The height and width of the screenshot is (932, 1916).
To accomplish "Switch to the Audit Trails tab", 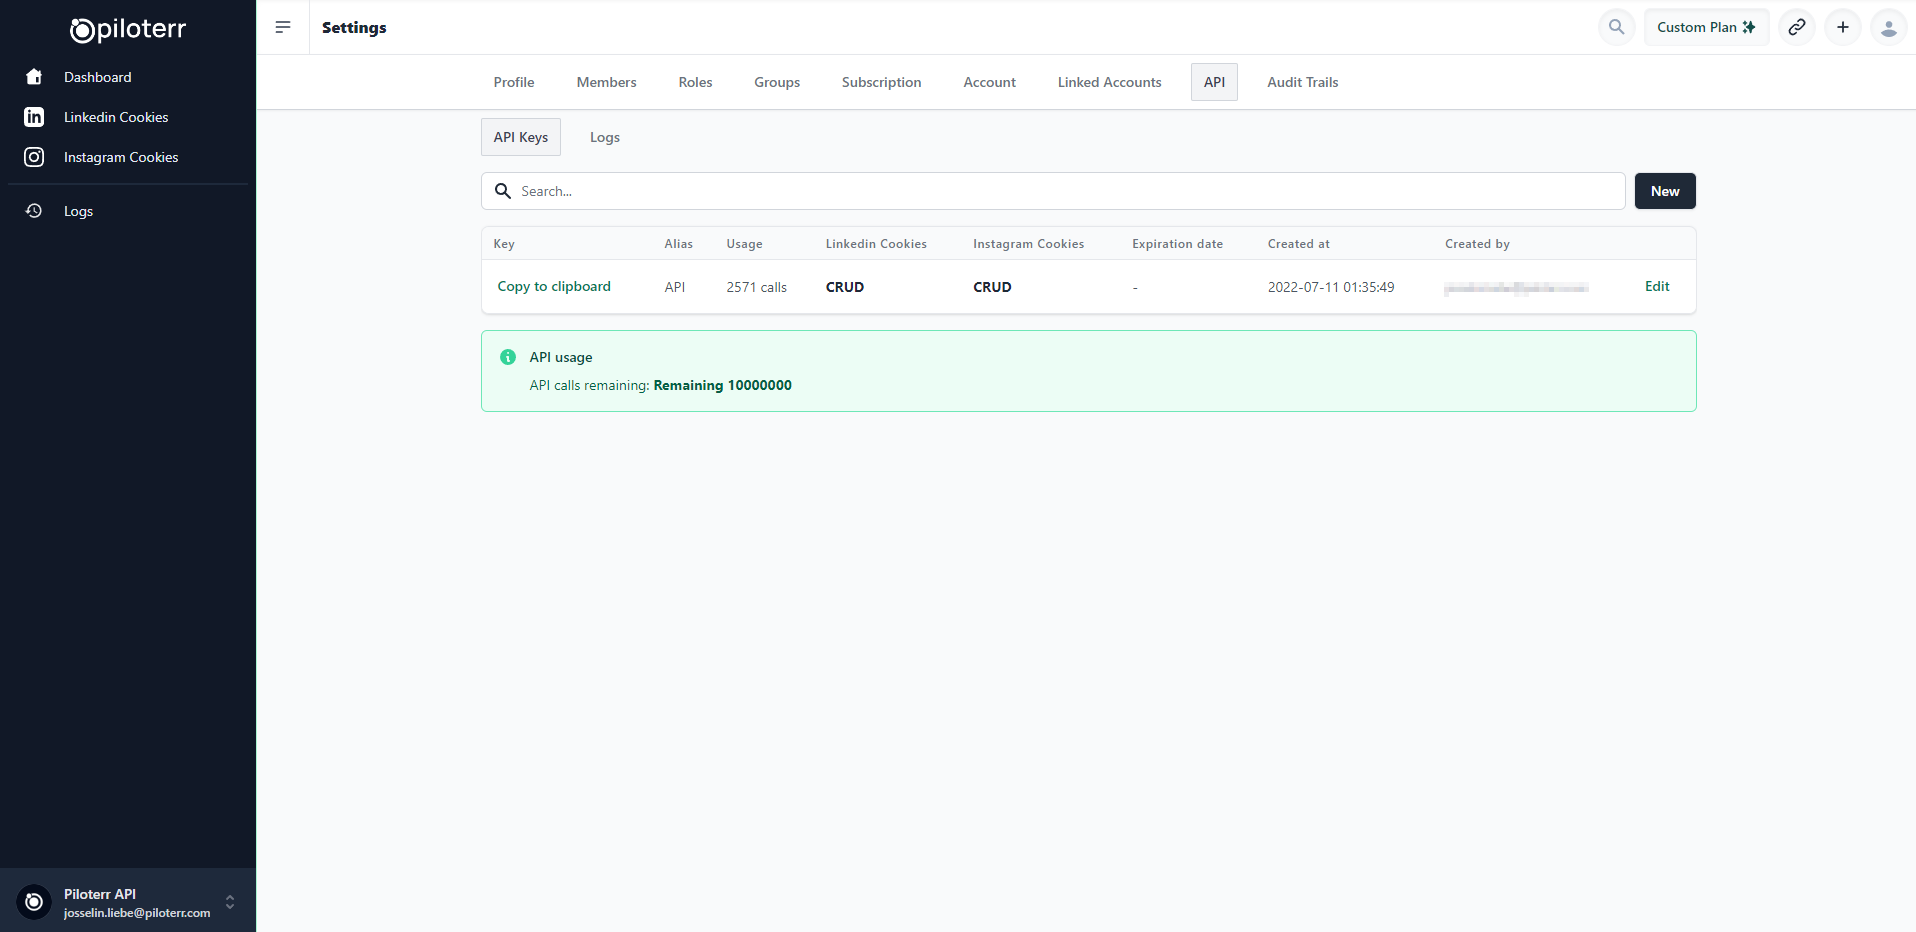I will pyautogui.click(x=1302, y=82).
